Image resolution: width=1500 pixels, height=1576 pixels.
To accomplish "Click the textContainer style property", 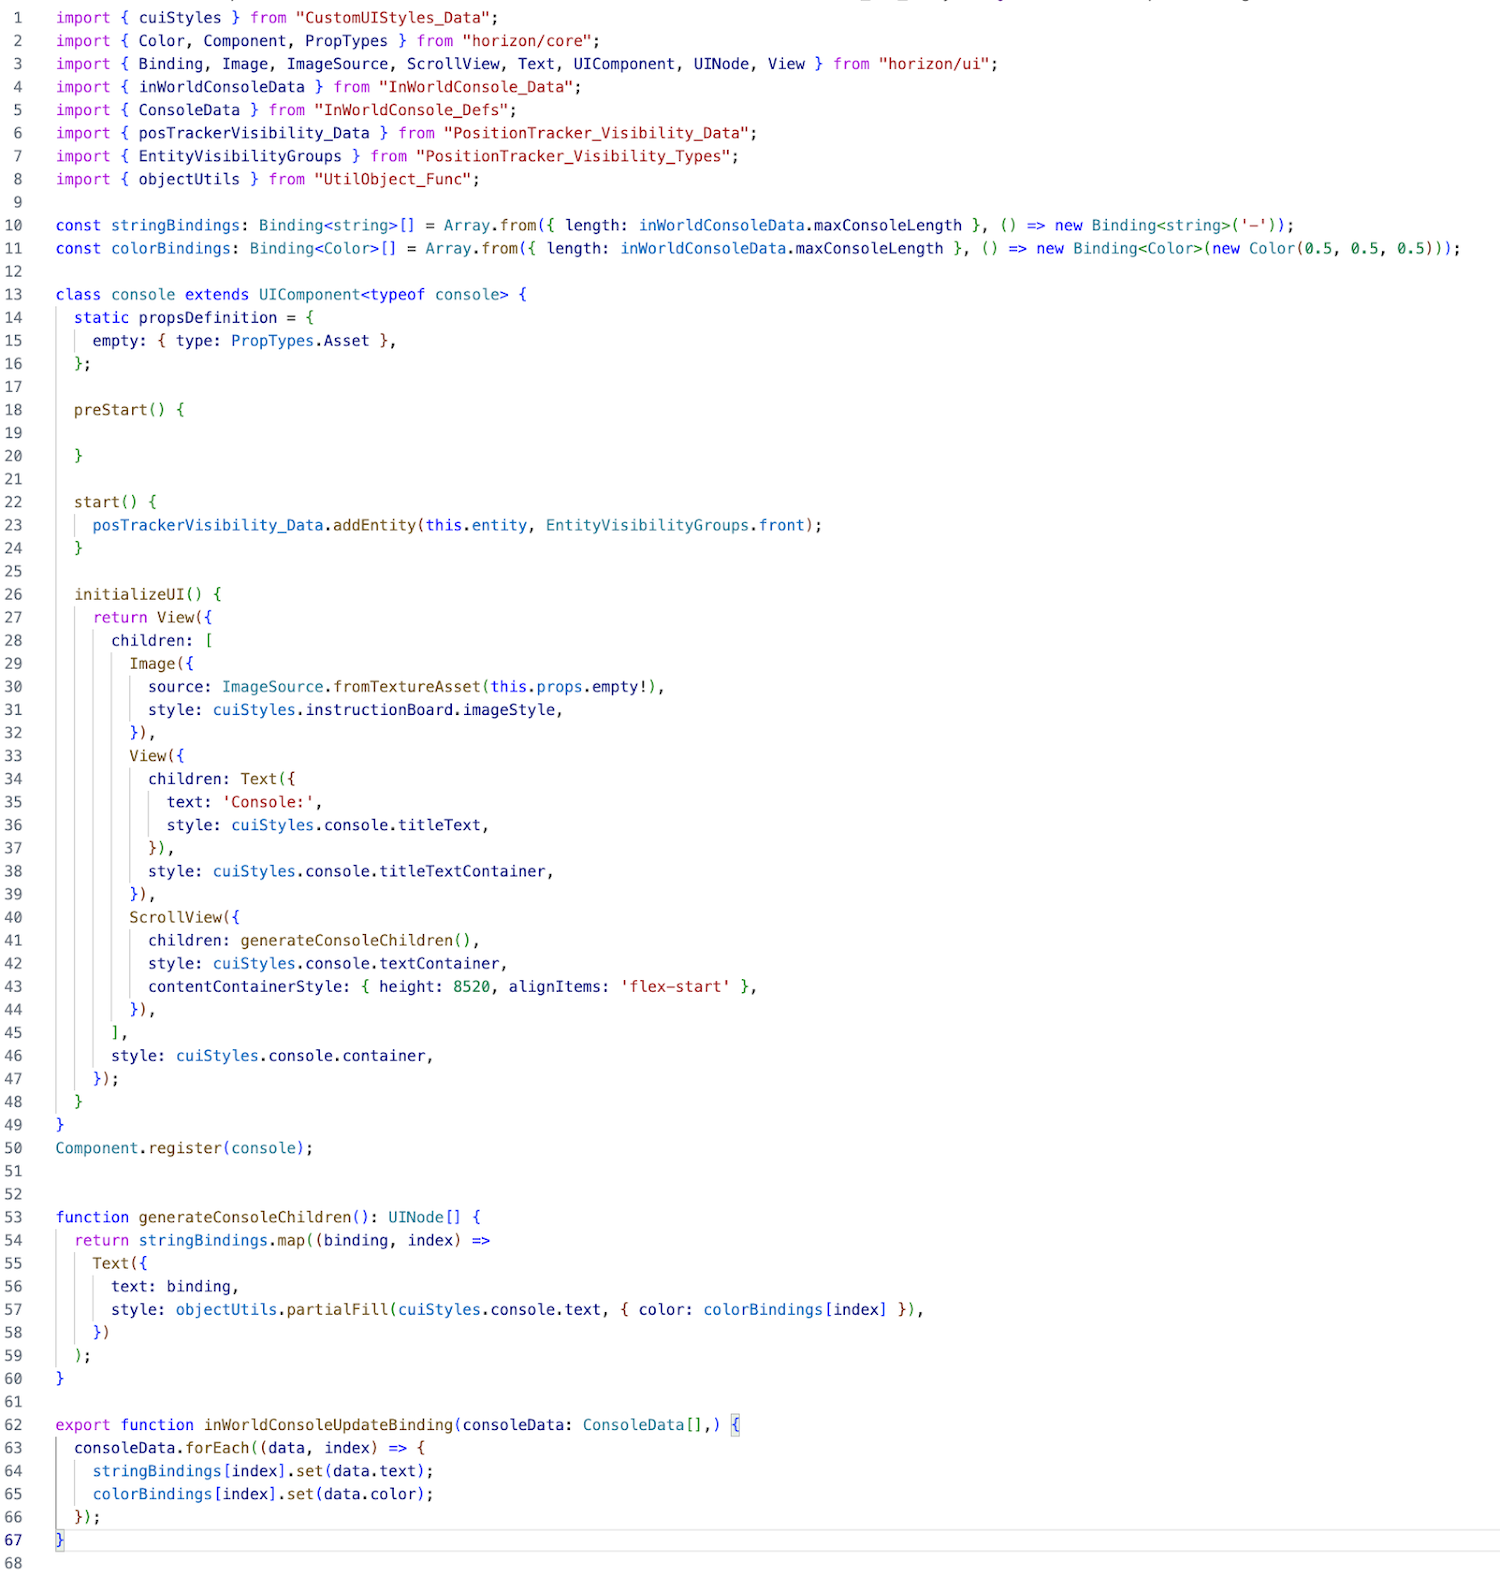I will (439, 963).
